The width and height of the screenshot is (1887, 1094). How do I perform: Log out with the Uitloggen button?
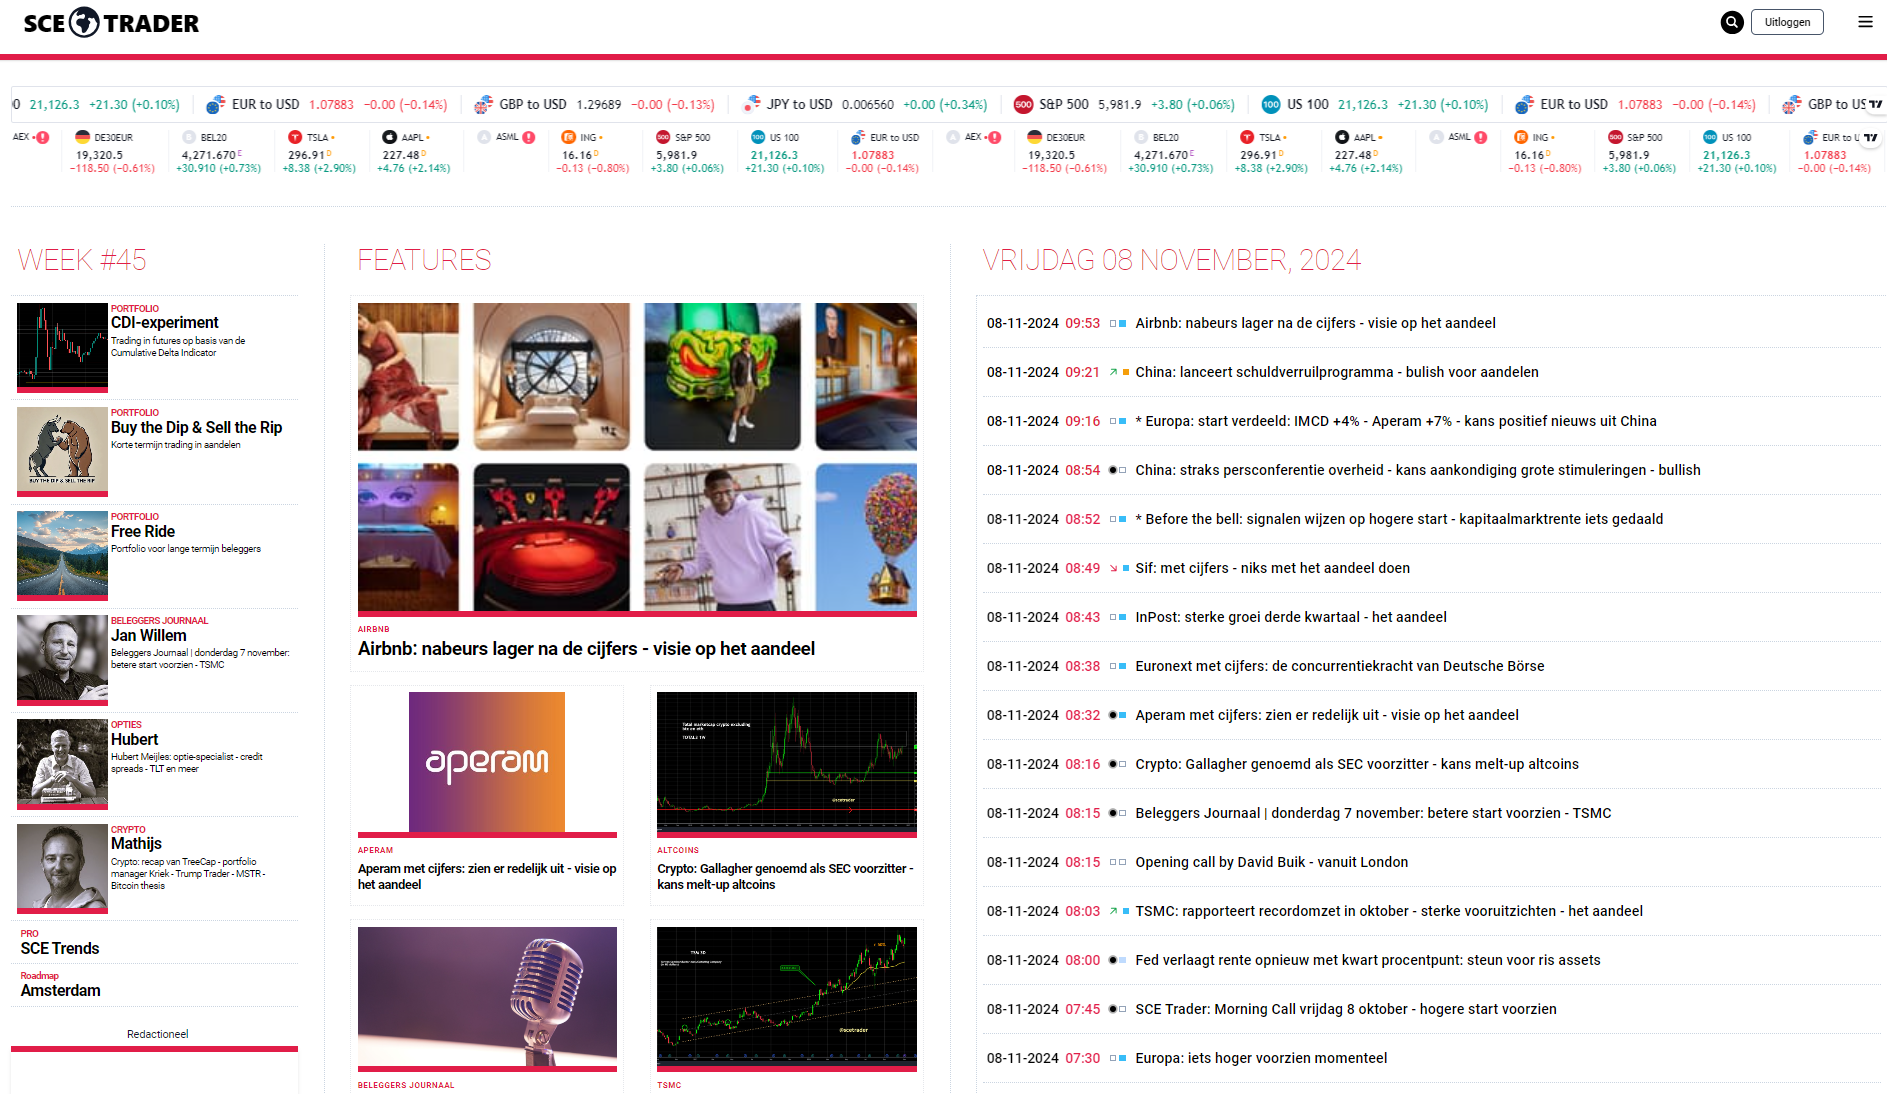(x=1787, y=22)
